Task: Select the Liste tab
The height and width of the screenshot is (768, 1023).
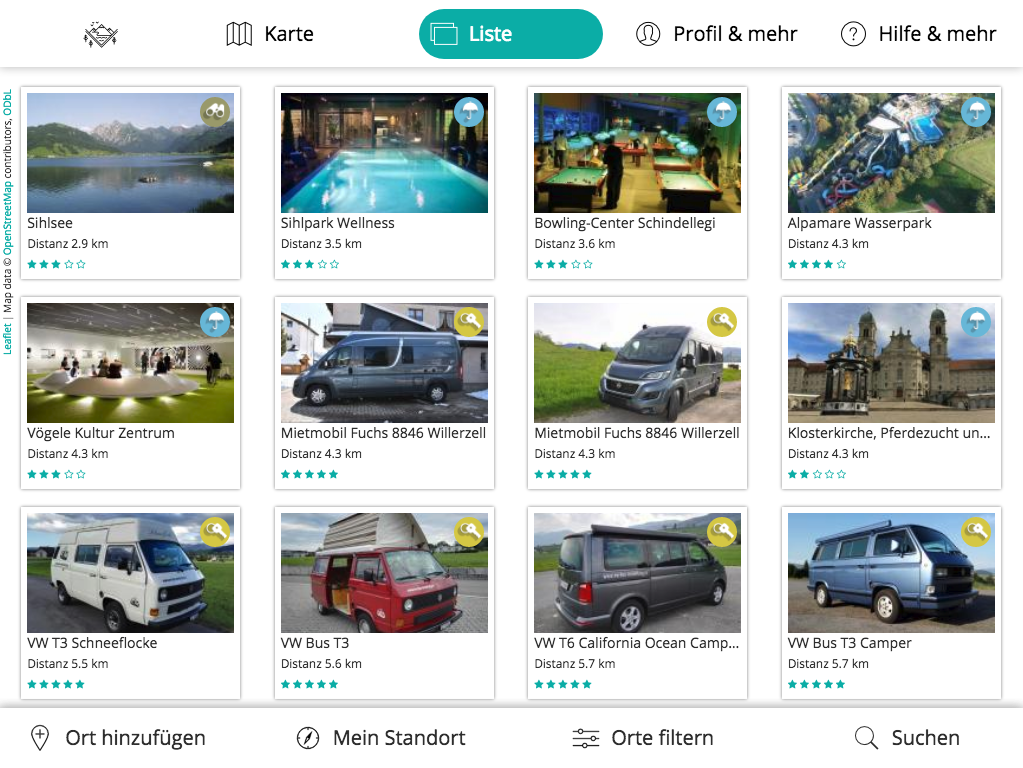Action: coord(510,34)
